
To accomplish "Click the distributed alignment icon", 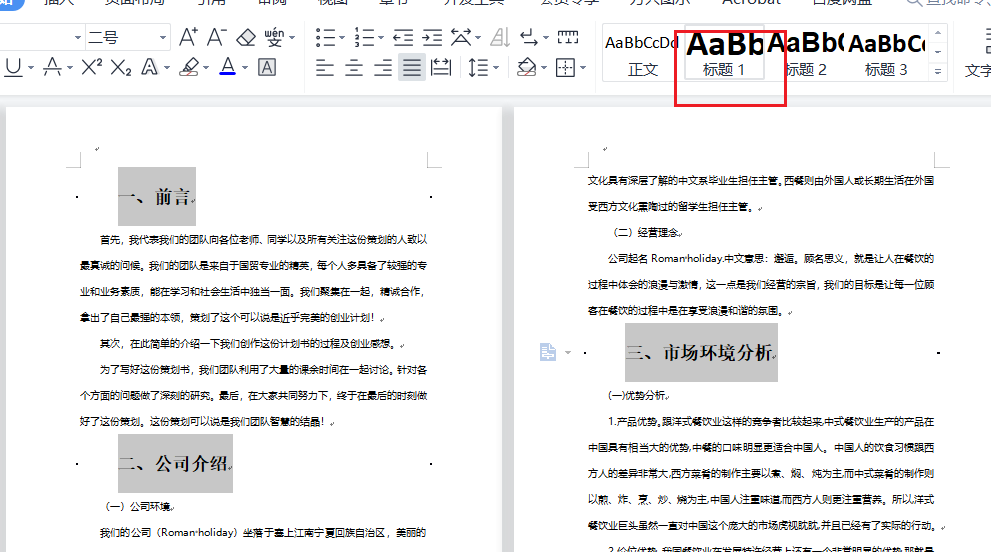I will point(440,68).
